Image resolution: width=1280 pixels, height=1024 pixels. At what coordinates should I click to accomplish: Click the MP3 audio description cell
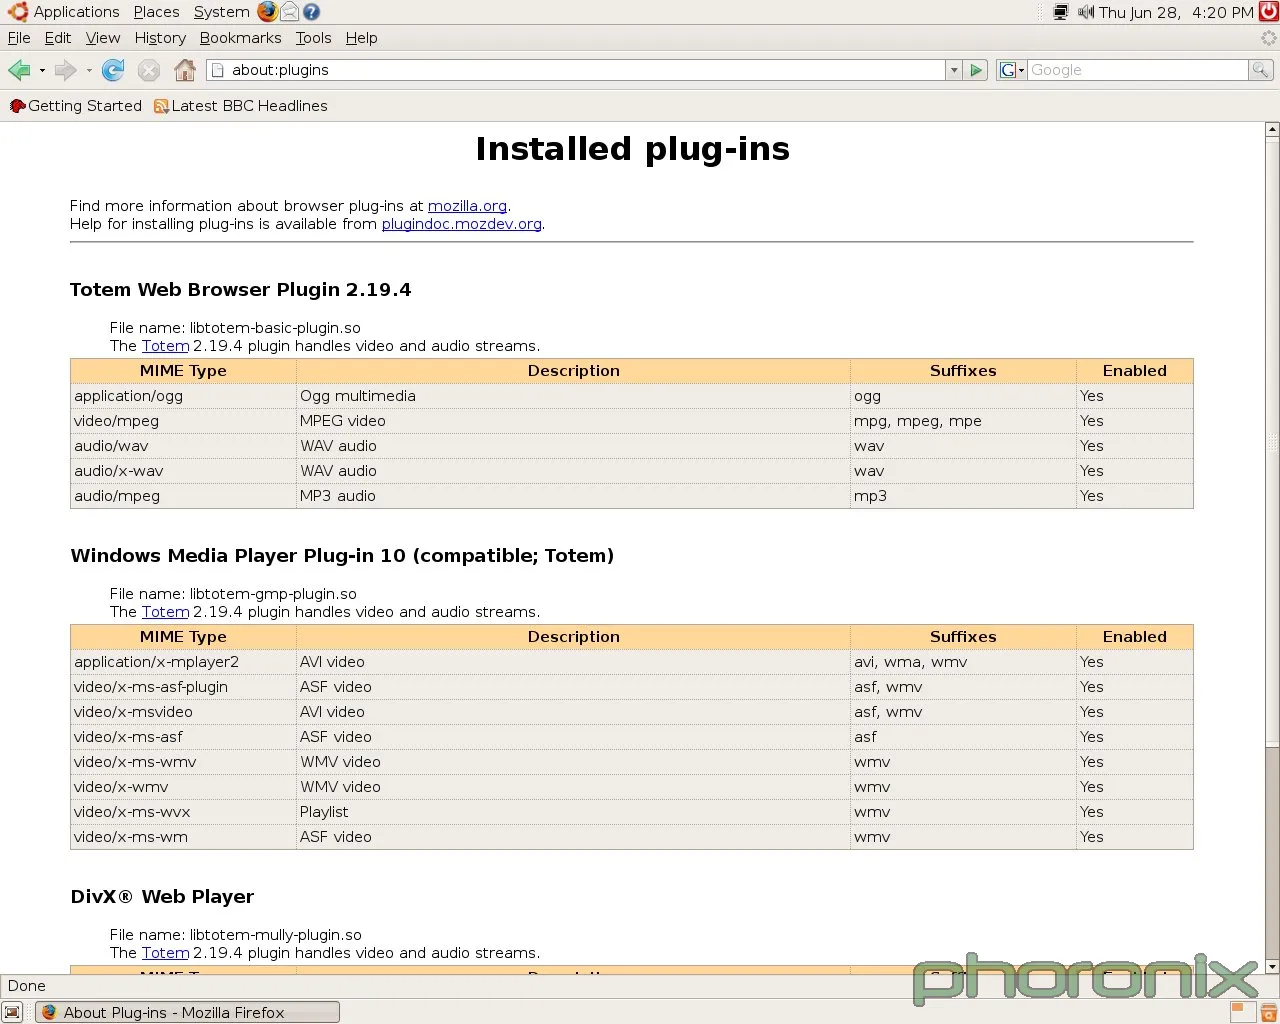click(573, 496)
